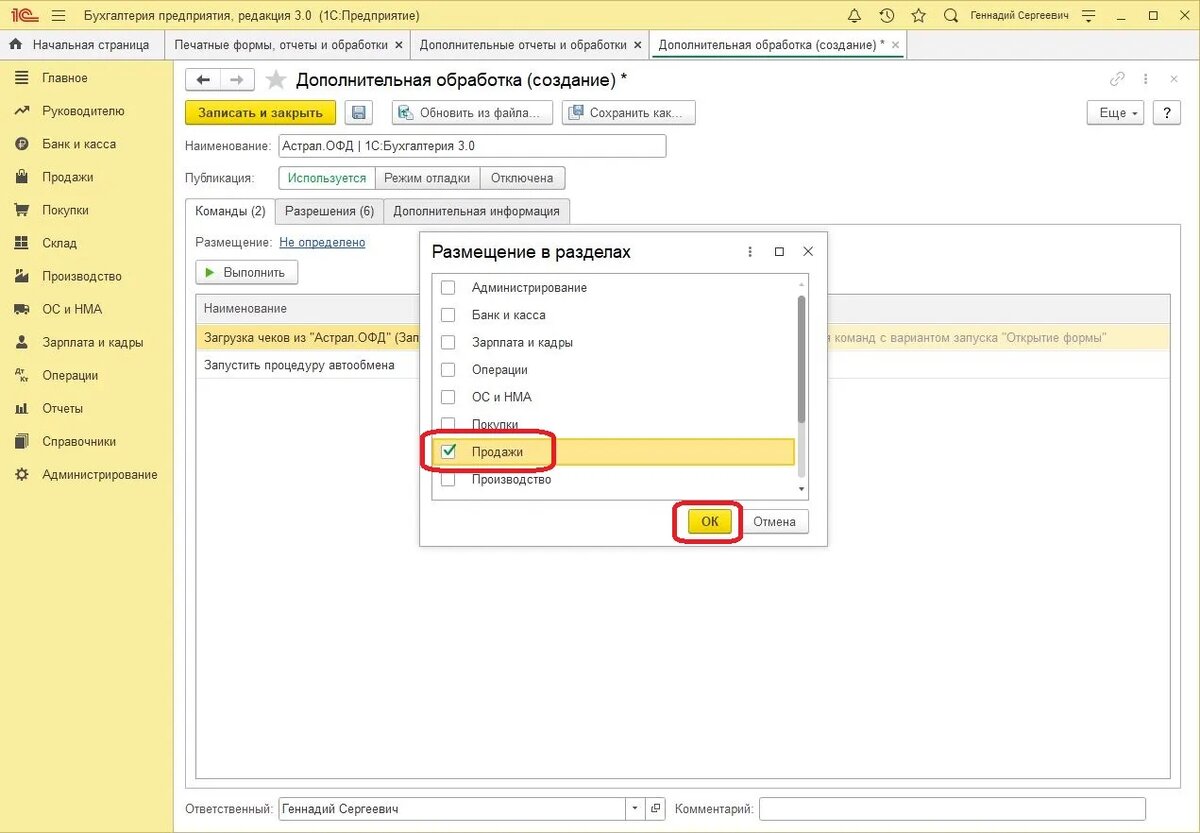Viewport: 1200px width, 833px height.
Task: Close Дополнительные отчеты и обработки tab
Action: point(638,45)
